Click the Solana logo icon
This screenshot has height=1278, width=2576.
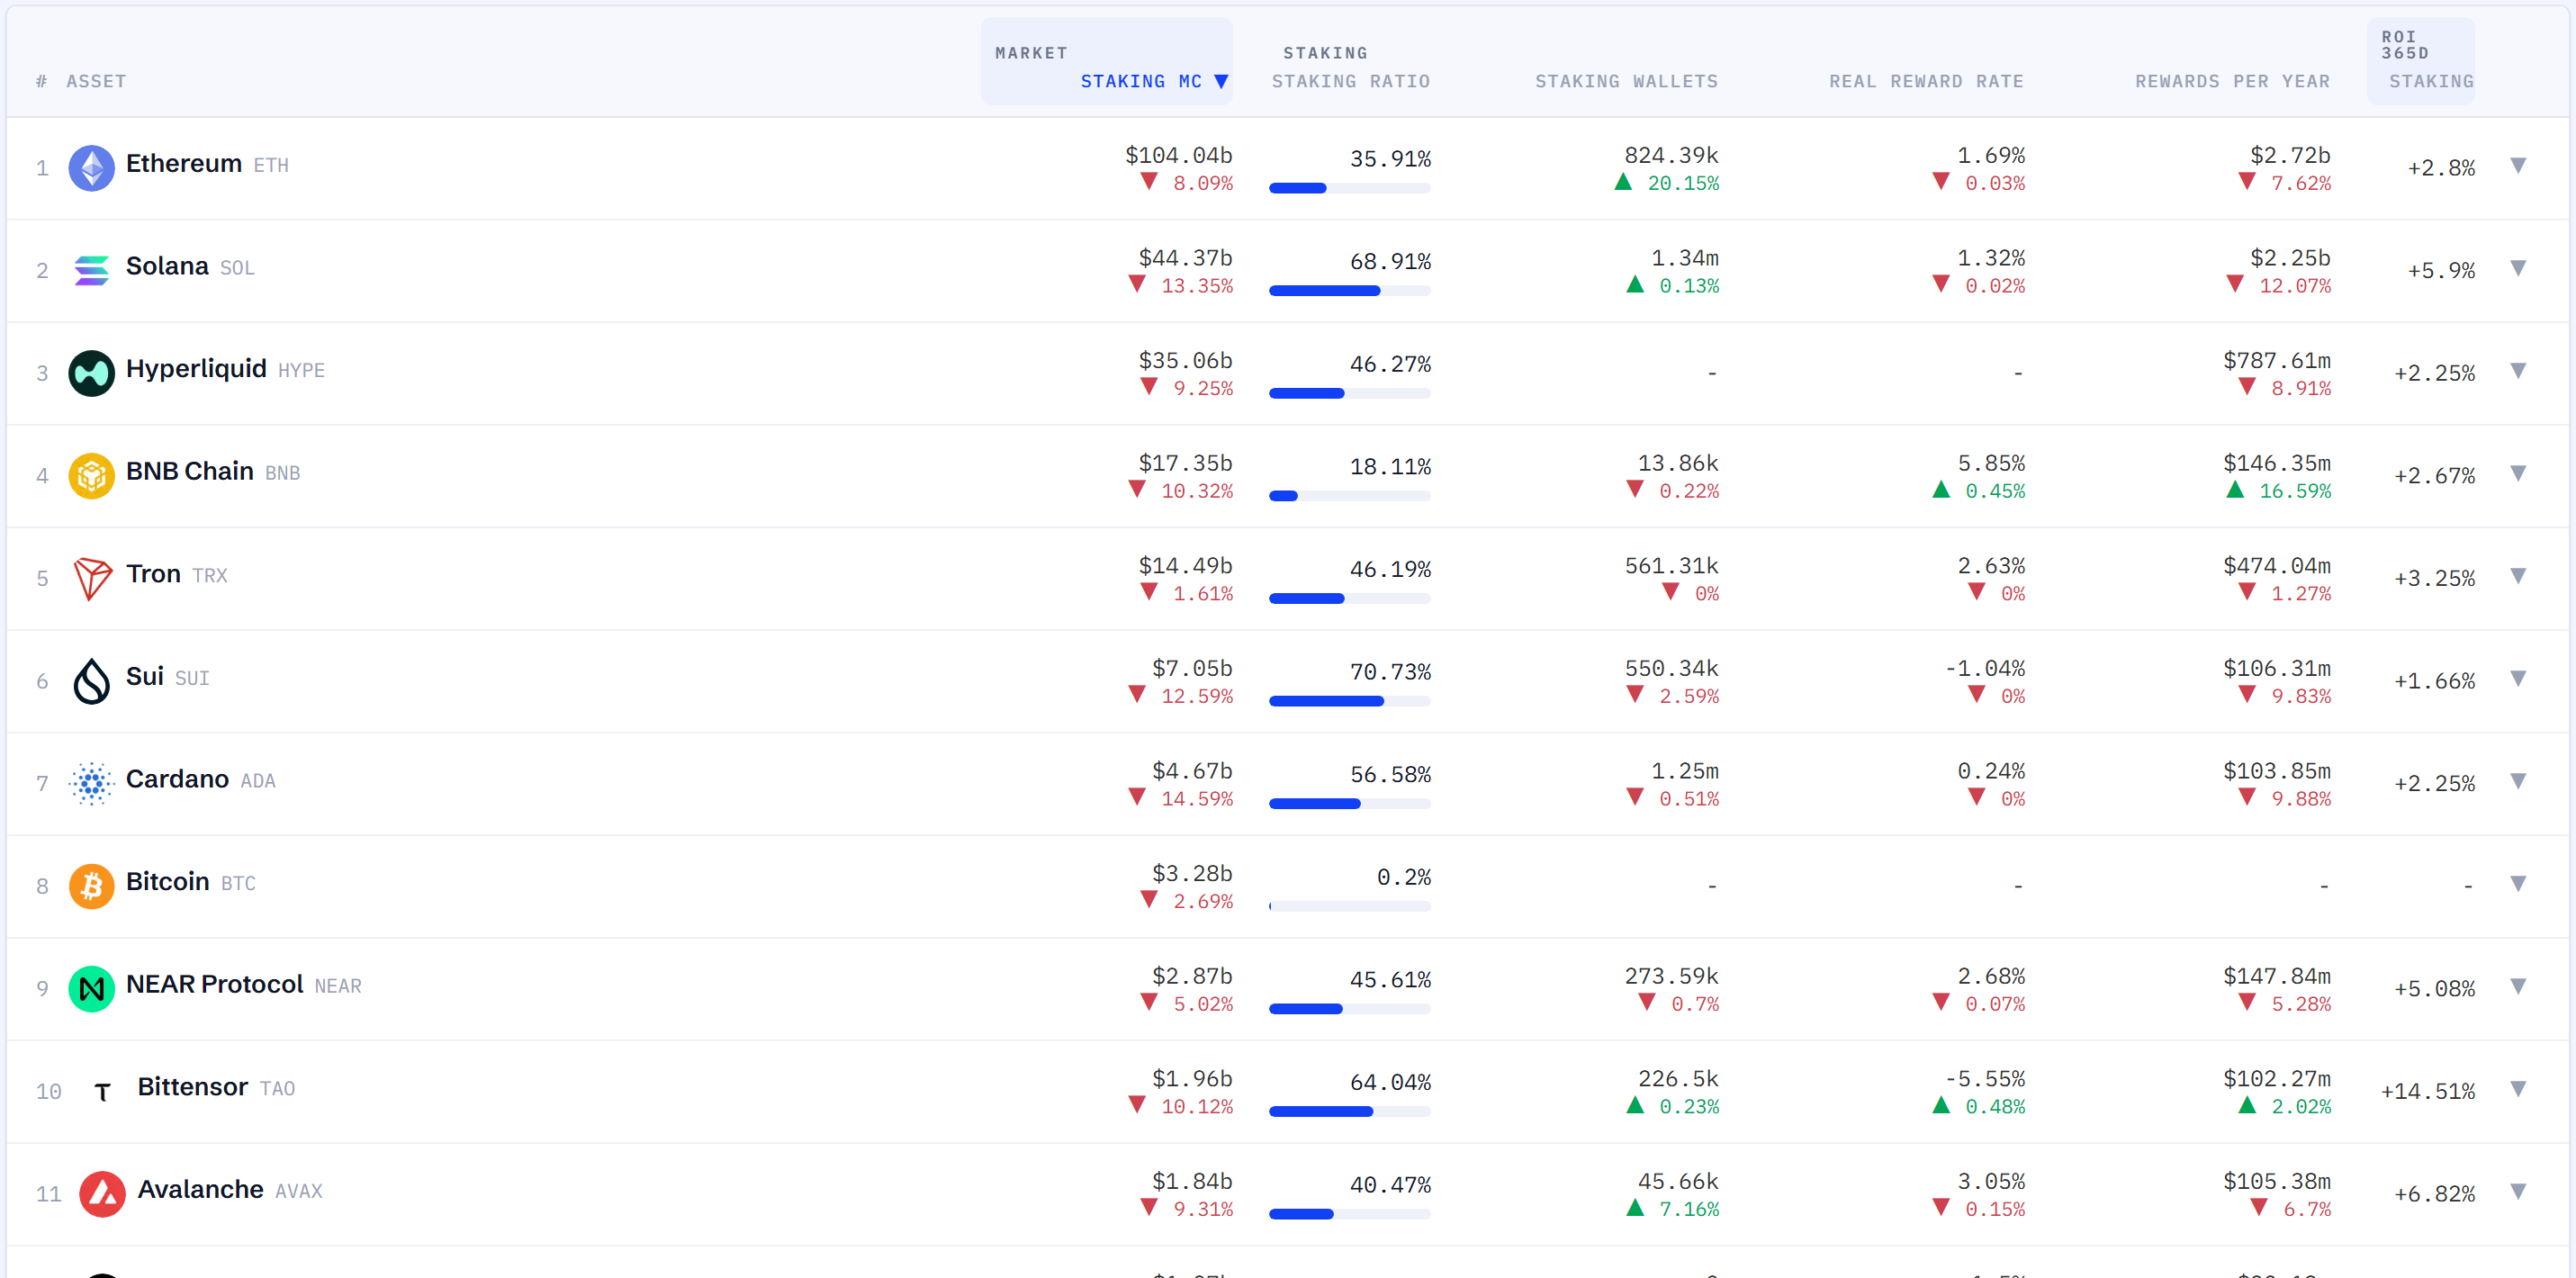(91, 270)
